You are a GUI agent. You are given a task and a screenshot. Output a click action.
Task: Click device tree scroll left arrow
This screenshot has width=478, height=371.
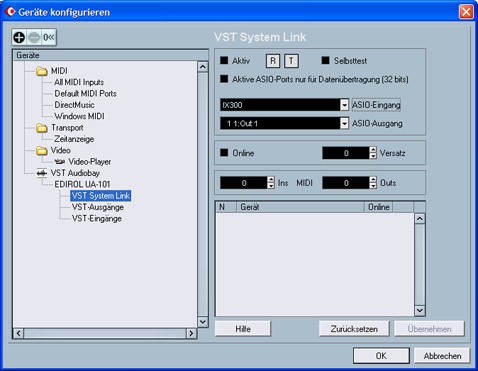(19, 333)
